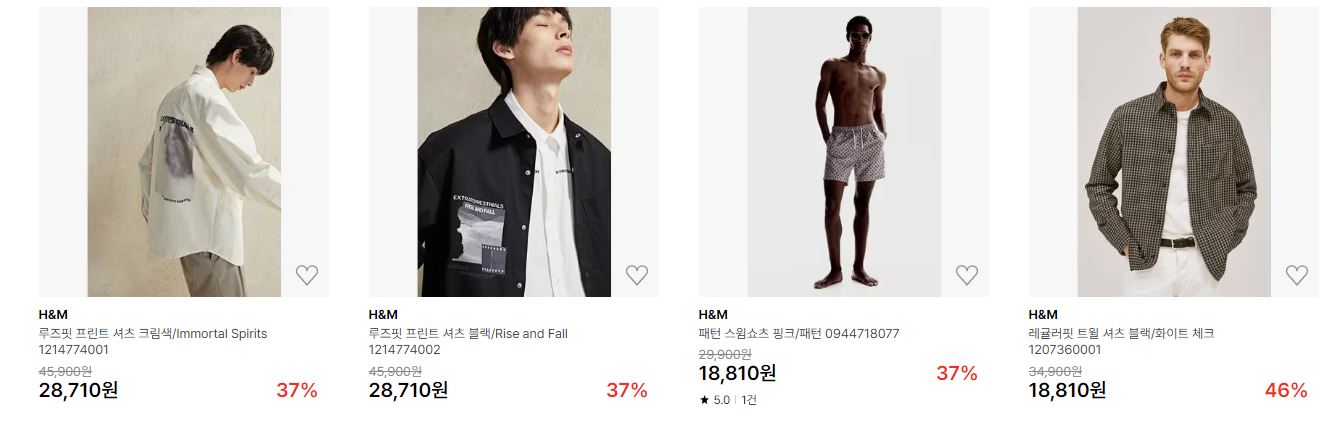Select 18,810원 price of swim shorts
The height and width of the screenshot is (440, 1325).
click(738, 373)
